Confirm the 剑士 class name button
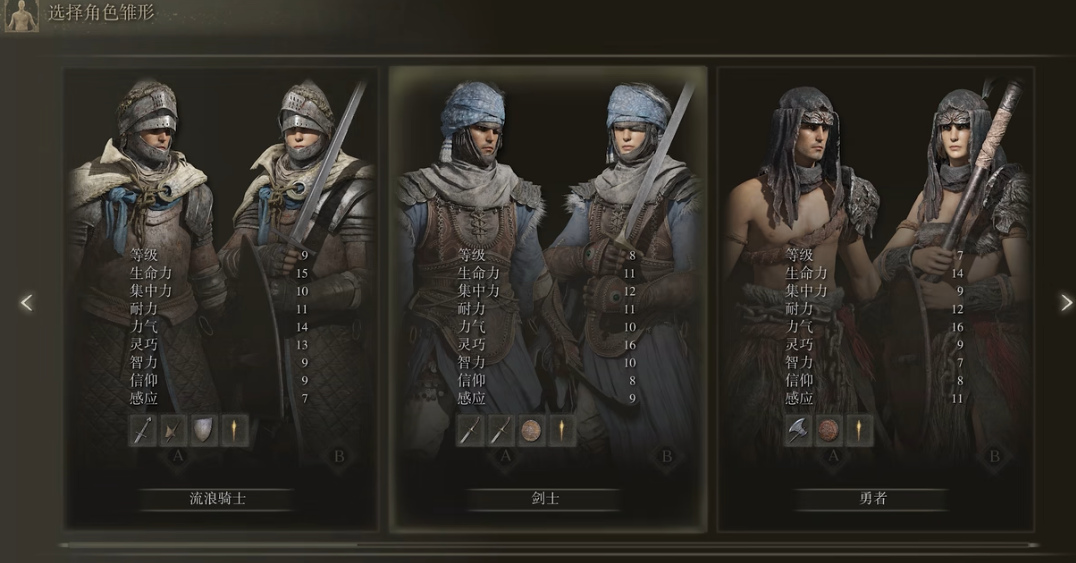This screenshot has height=563, width=1076. click(545, 499)
